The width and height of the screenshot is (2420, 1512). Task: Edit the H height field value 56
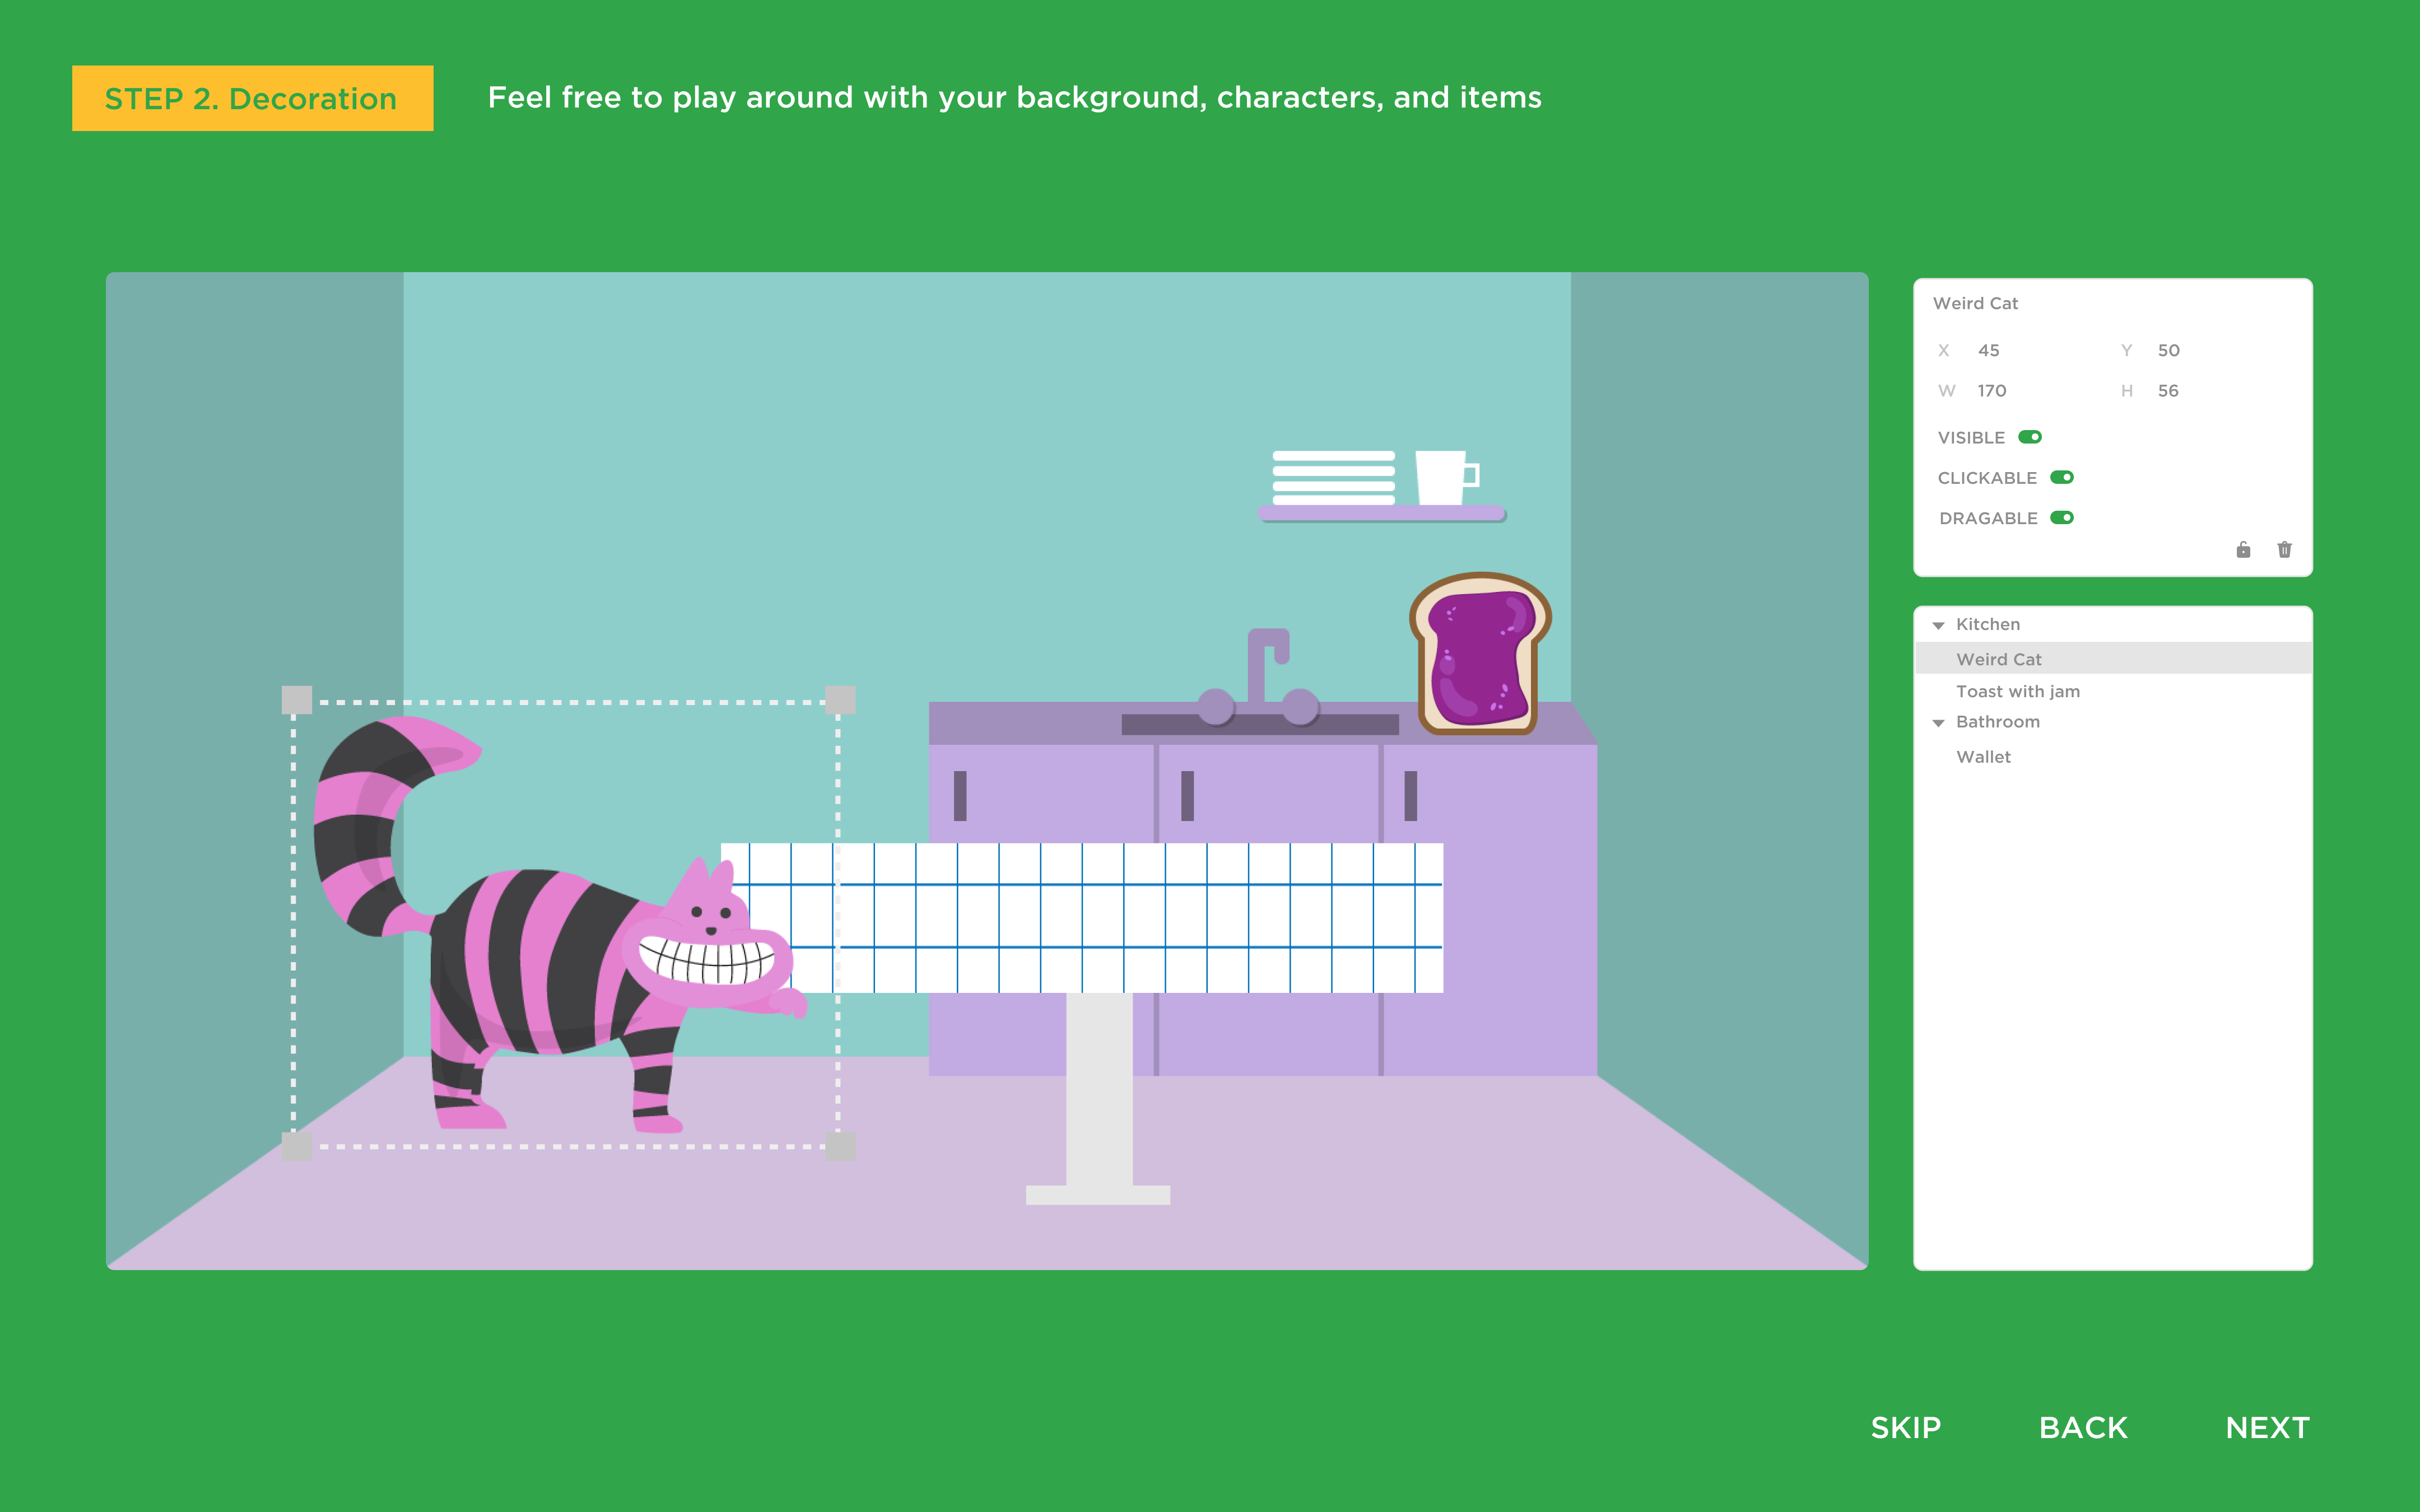tap(2167, 390)
